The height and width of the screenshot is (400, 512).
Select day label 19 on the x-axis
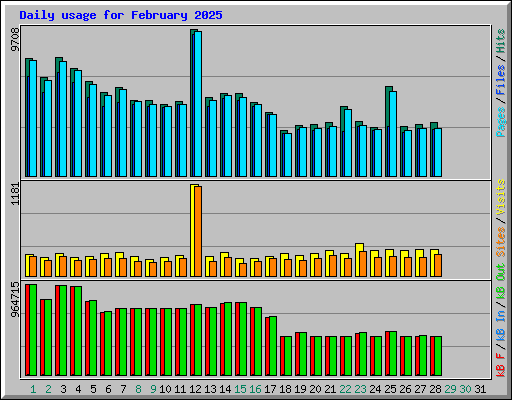point(300,389)
